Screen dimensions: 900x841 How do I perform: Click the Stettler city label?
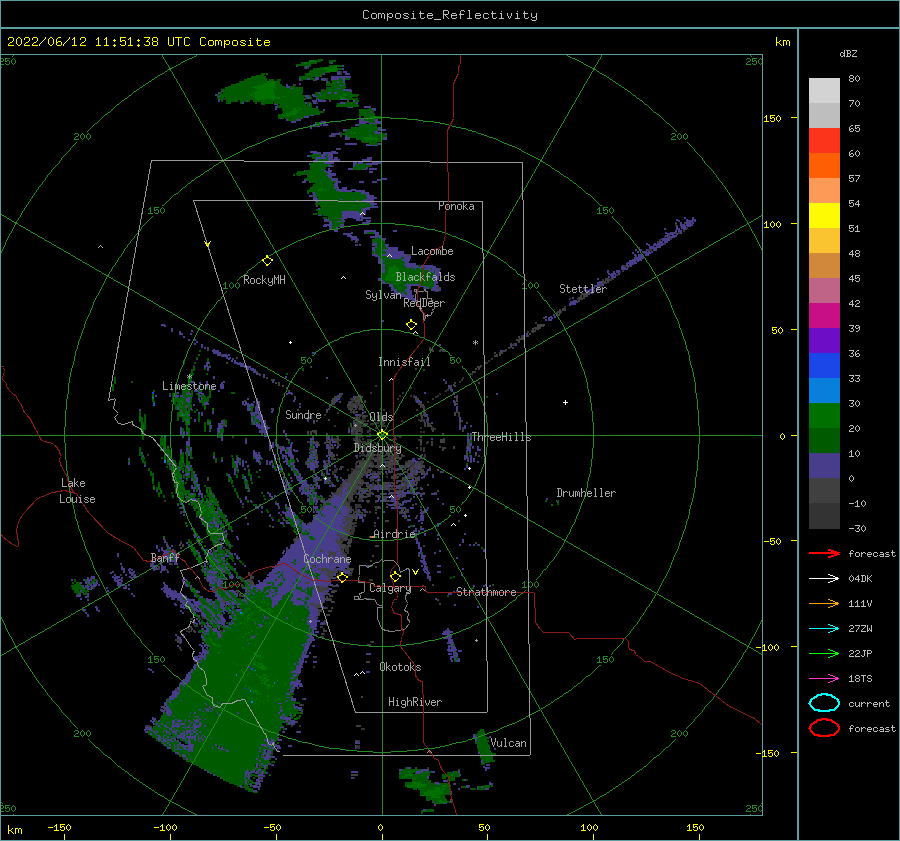(x=583, y=289)
